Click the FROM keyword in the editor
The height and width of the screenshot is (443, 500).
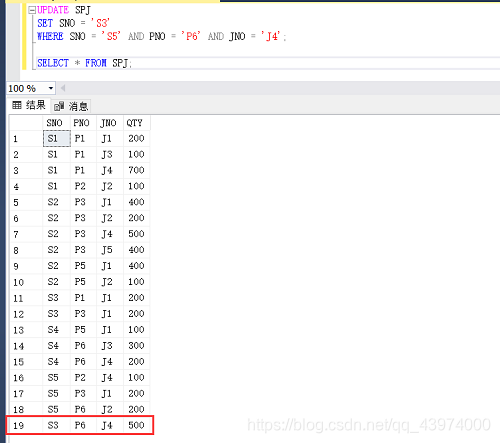[96, 63]
